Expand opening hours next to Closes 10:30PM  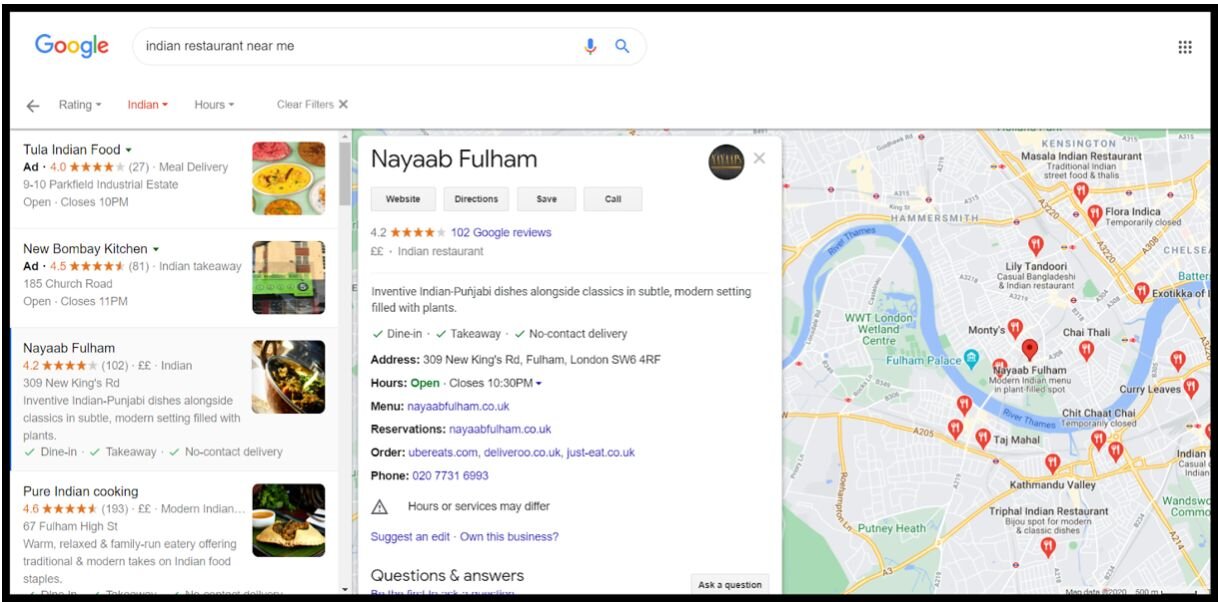click(539, 384)
